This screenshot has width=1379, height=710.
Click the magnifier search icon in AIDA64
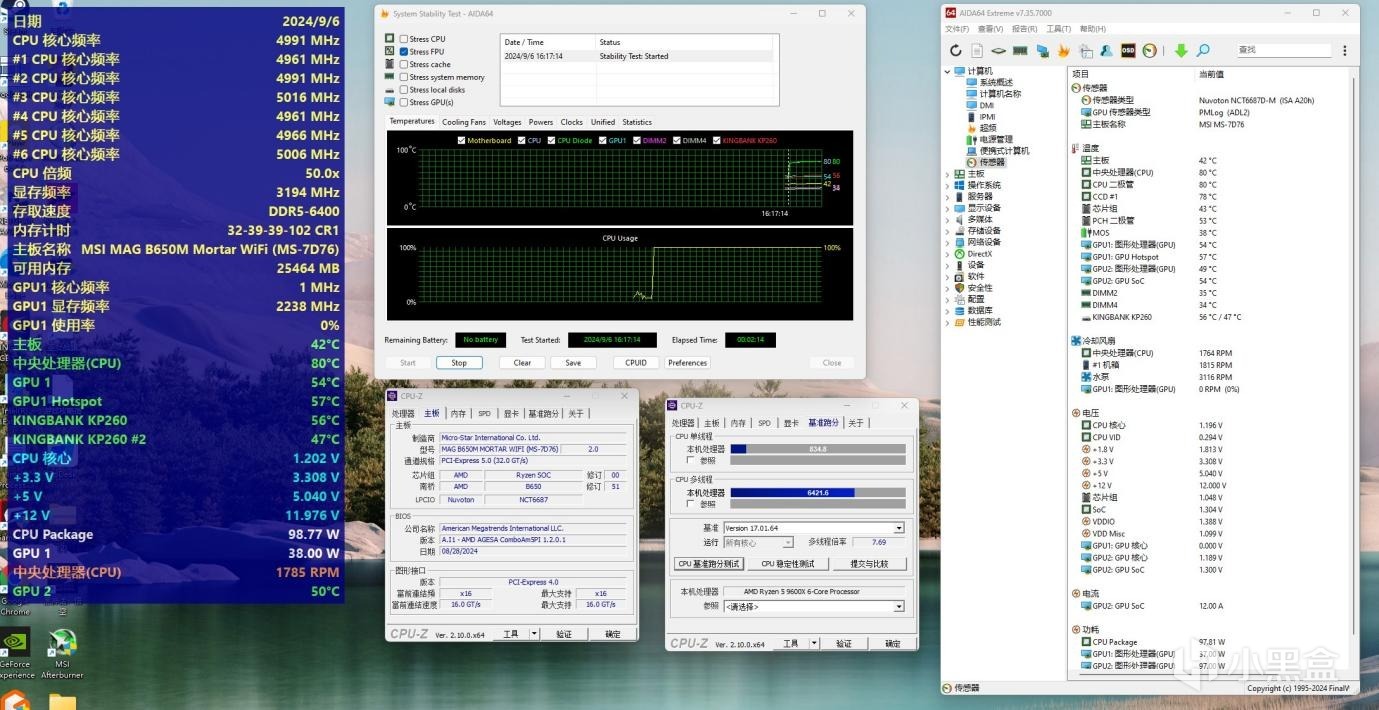click(1203, 50)
